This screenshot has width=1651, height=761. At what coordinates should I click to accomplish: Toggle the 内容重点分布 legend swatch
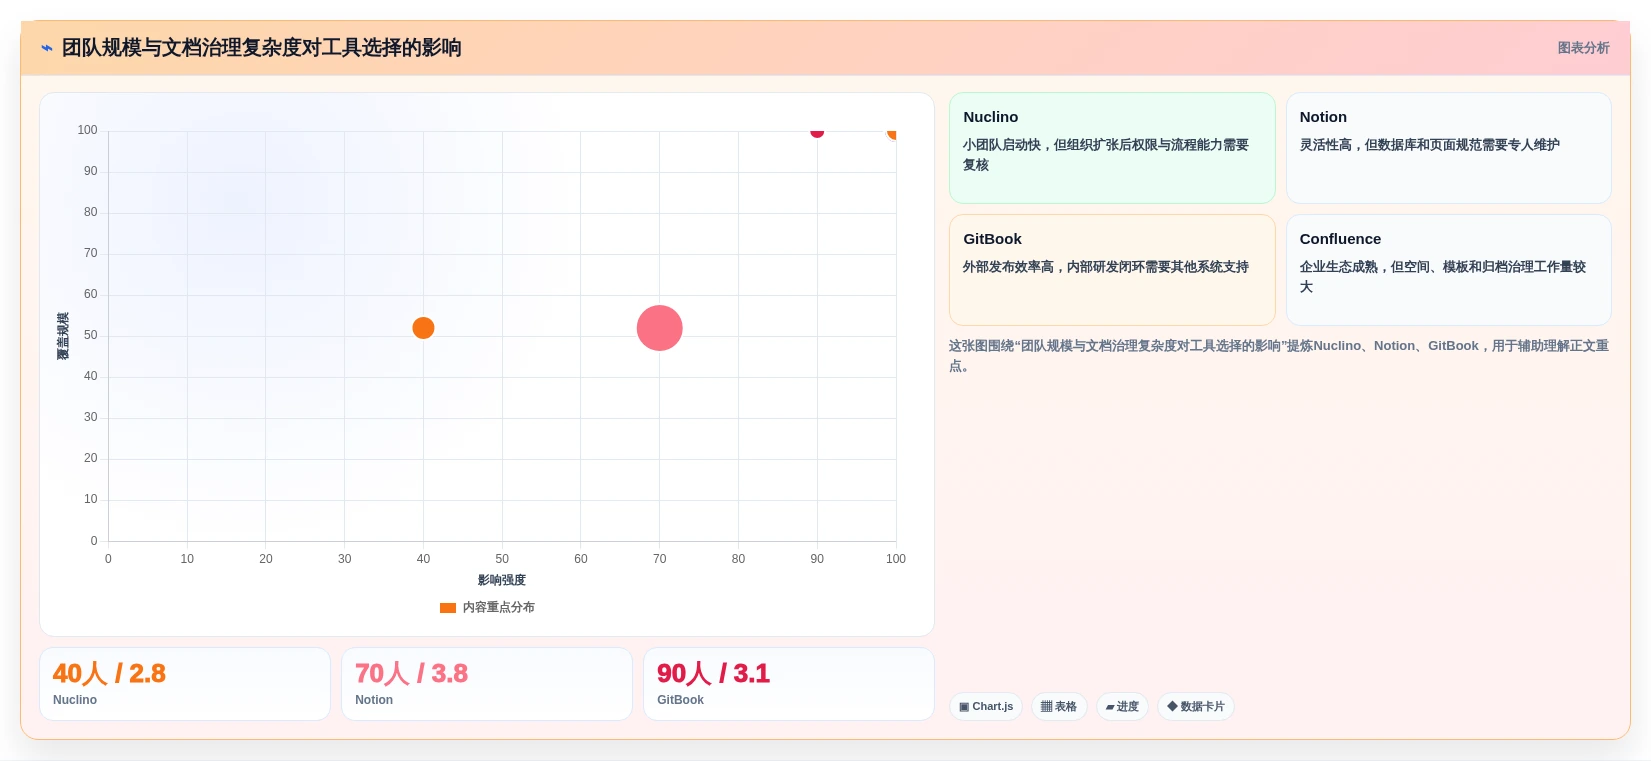[x=448, y=608]
